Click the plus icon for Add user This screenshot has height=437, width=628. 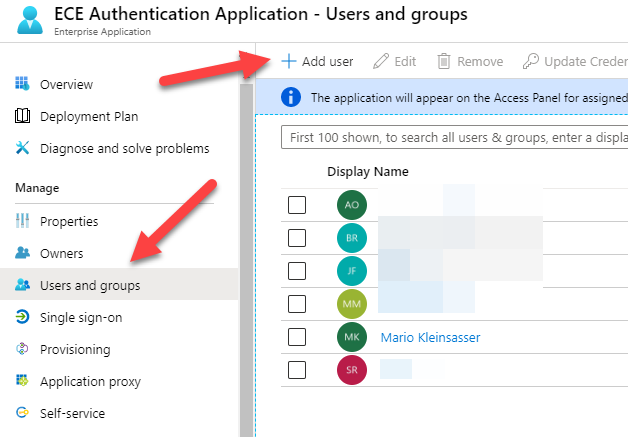289,61
